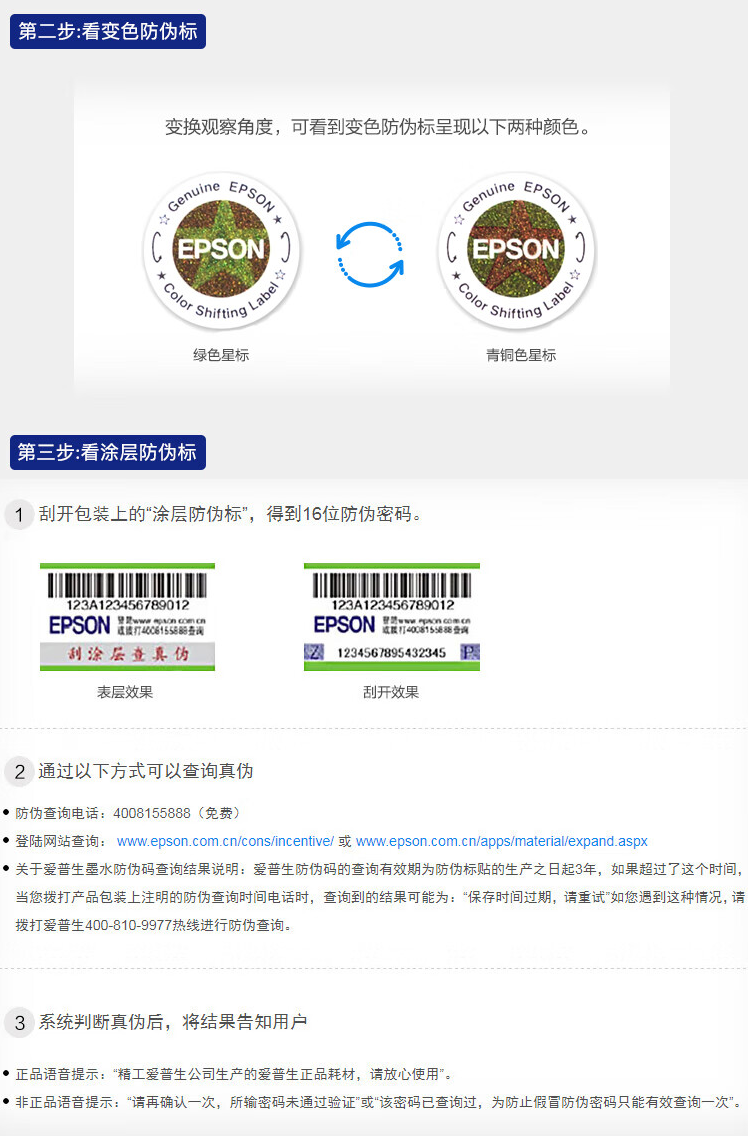Screen dimensions: 749x1136
Task: Click the step number 1 circle
Action: tap(20, 514)
